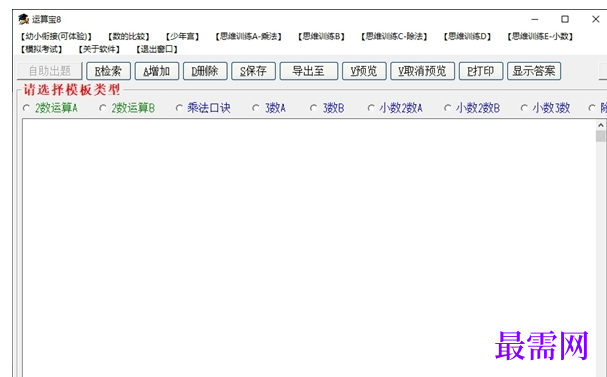Open the 【数的比较】 menu
This screenshot has height=377, width=607.
(129, 36)
